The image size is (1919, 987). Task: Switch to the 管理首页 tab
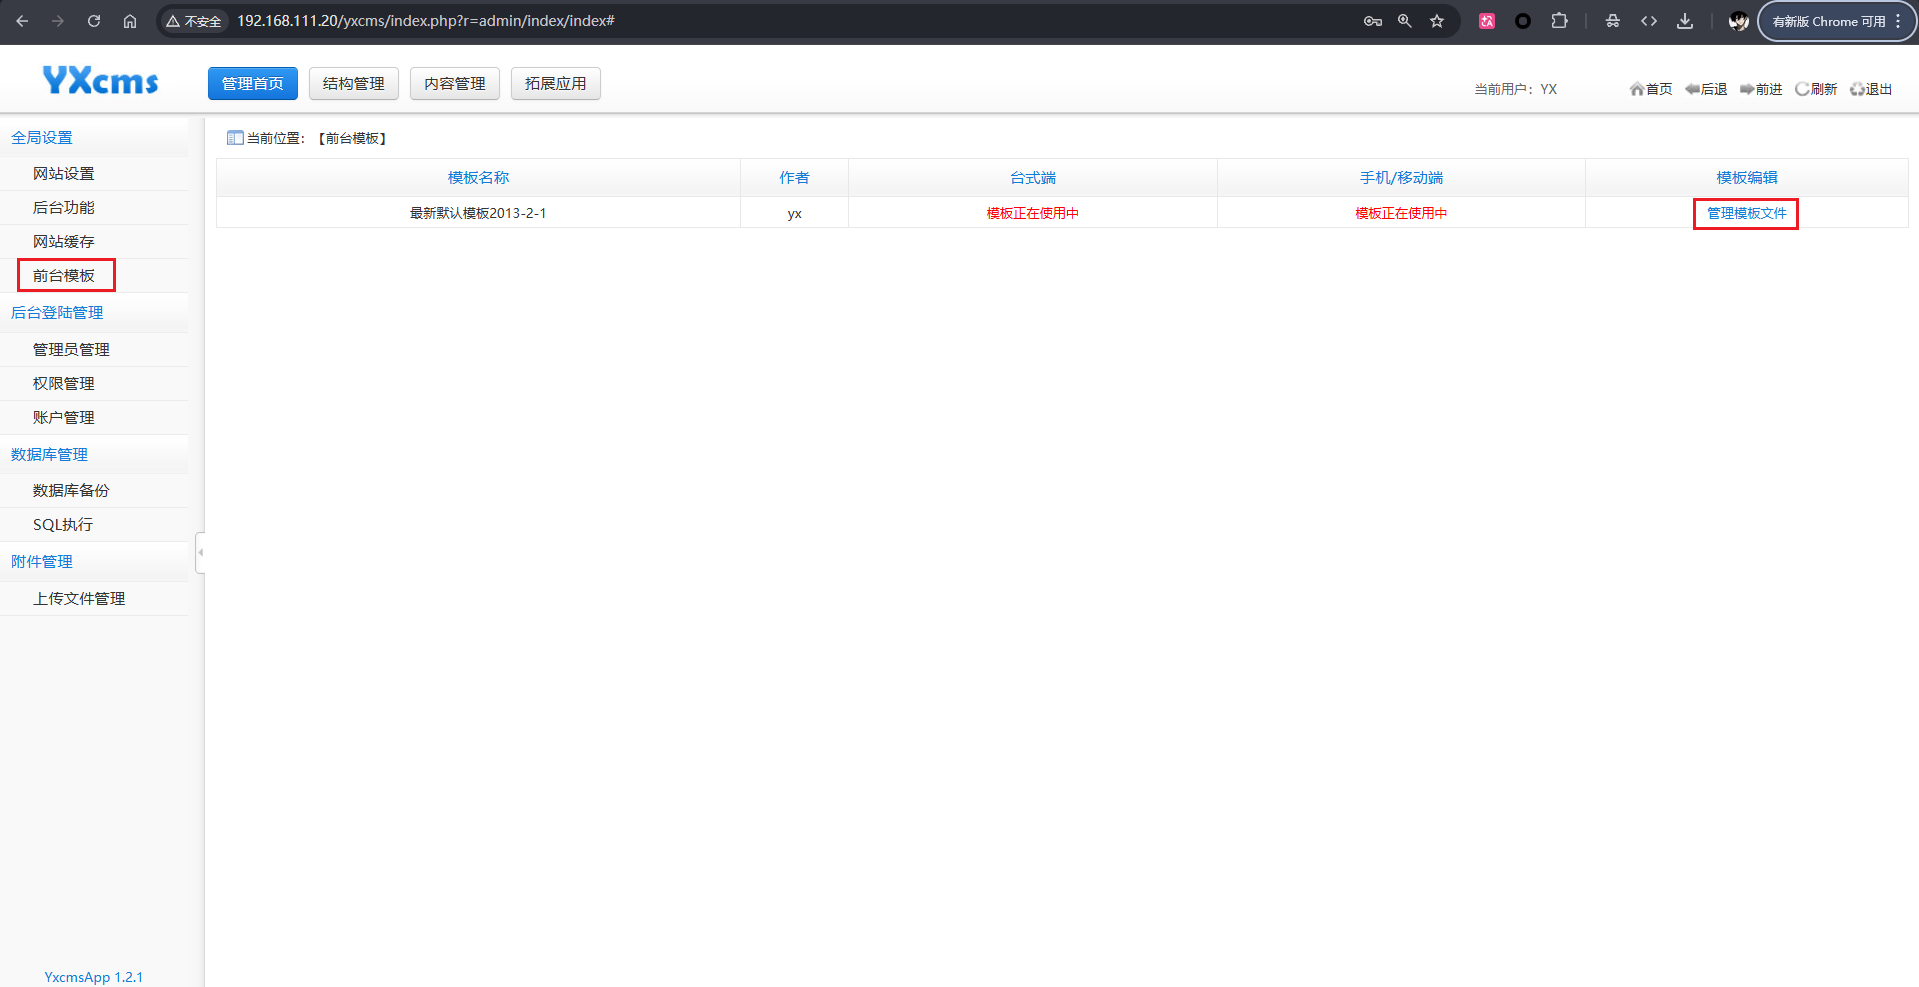coord(253,84)
